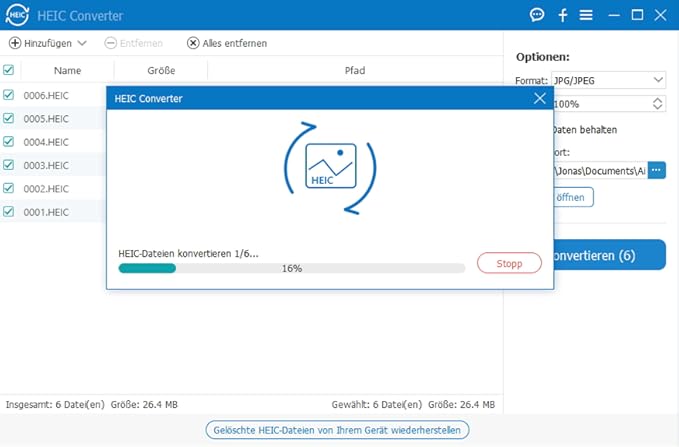Click Gelöschte HEIC-Dateien wiederherstellen link
Screen dimensions: 679x447
(x=337, y=430)
